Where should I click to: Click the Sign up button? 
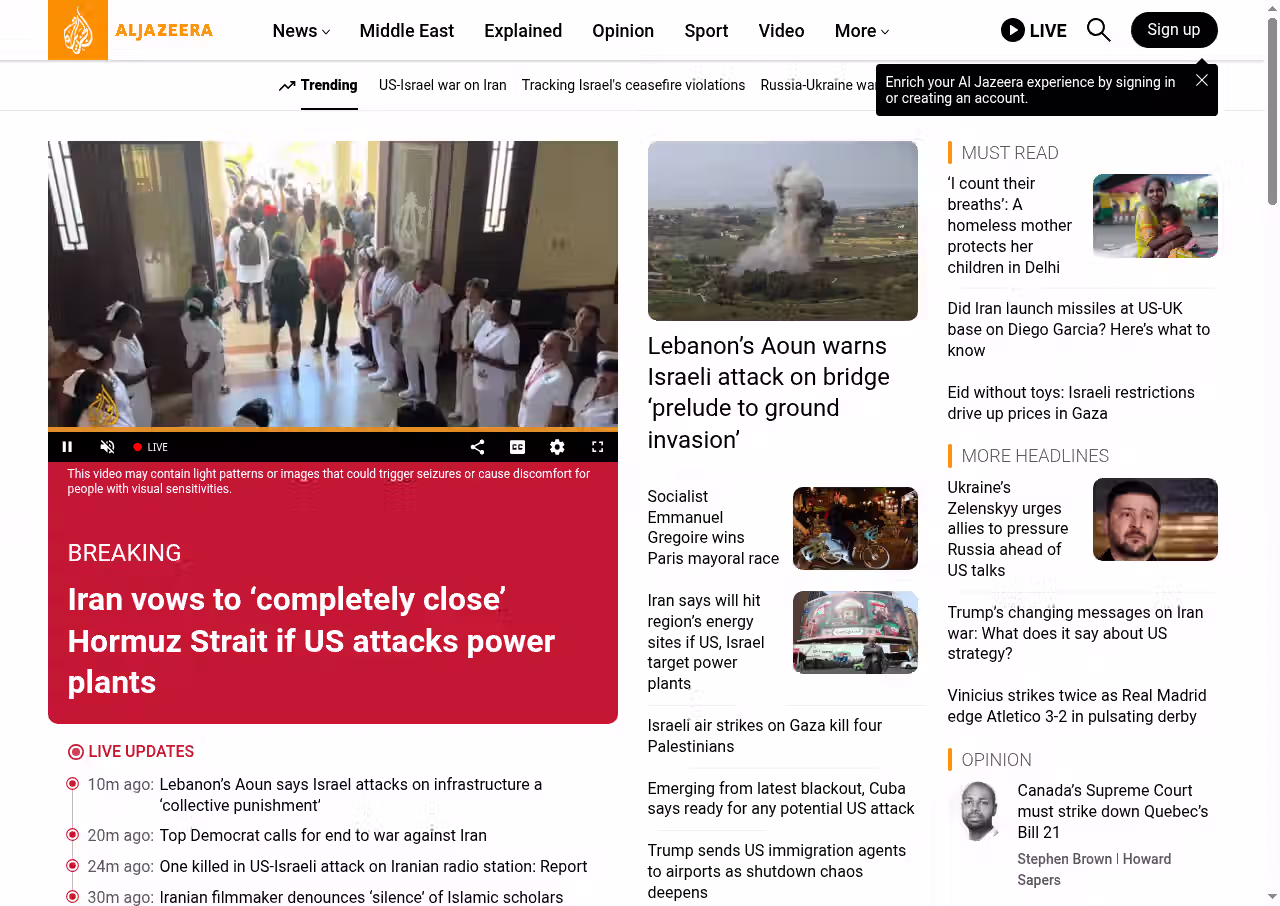pos(1173,30)
